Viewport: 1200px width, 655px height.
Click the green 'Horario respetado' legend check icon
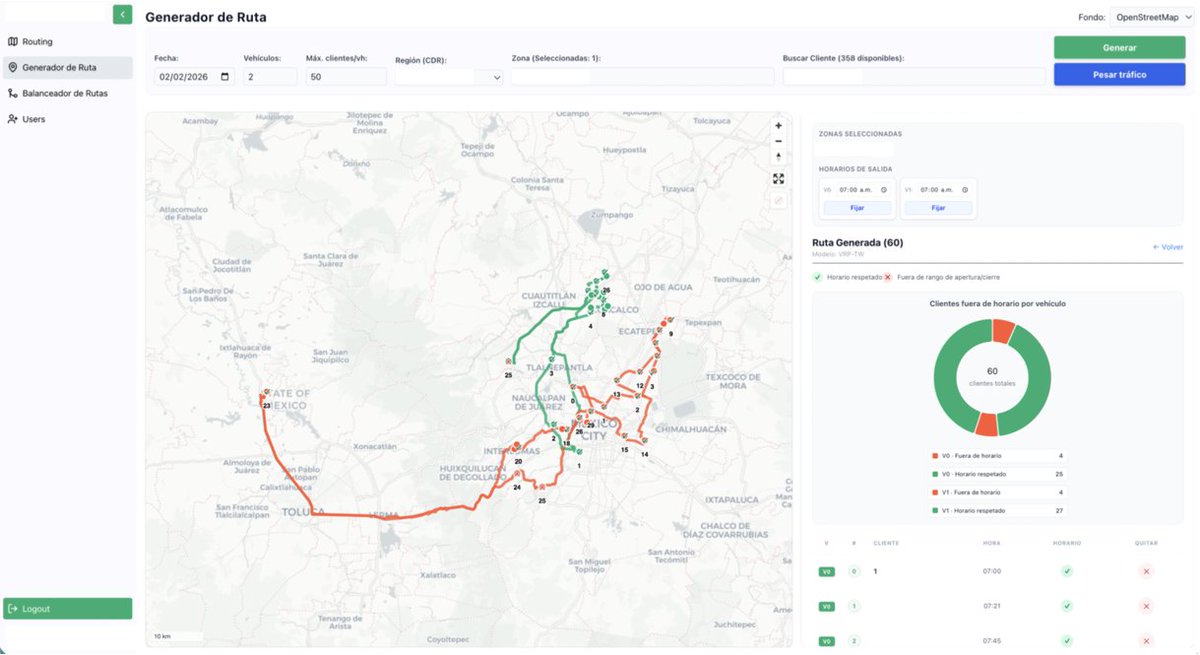[817, 277]
